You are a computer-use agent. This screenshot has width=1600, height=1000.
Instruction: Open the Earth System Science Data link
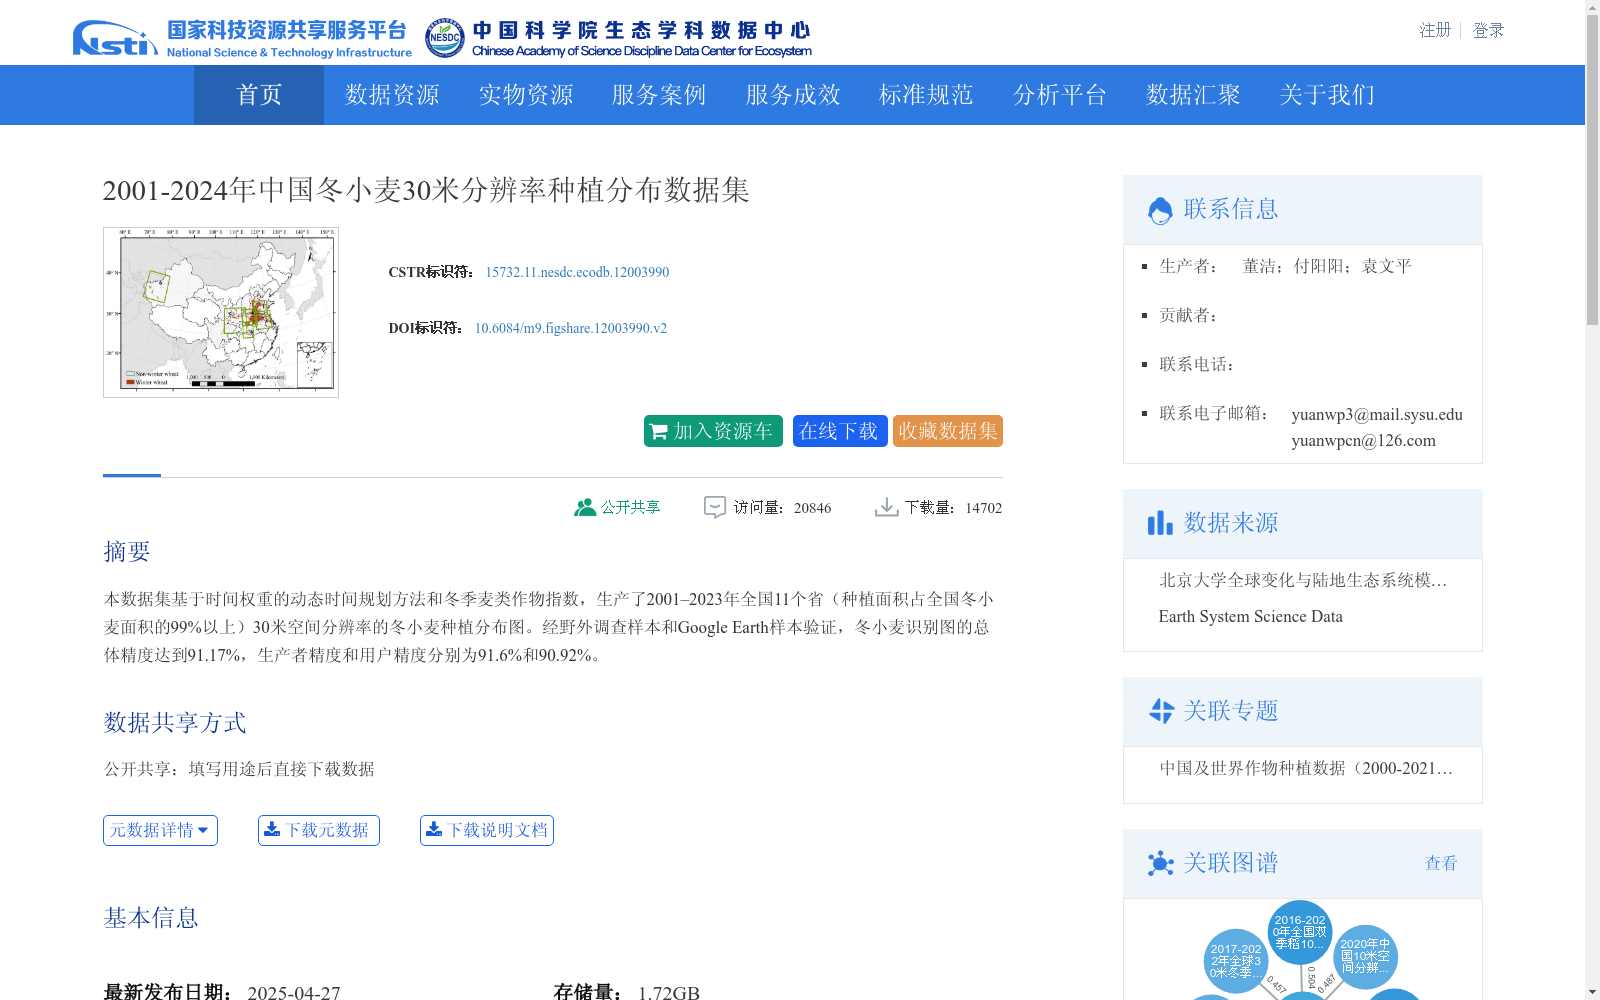1251,616
